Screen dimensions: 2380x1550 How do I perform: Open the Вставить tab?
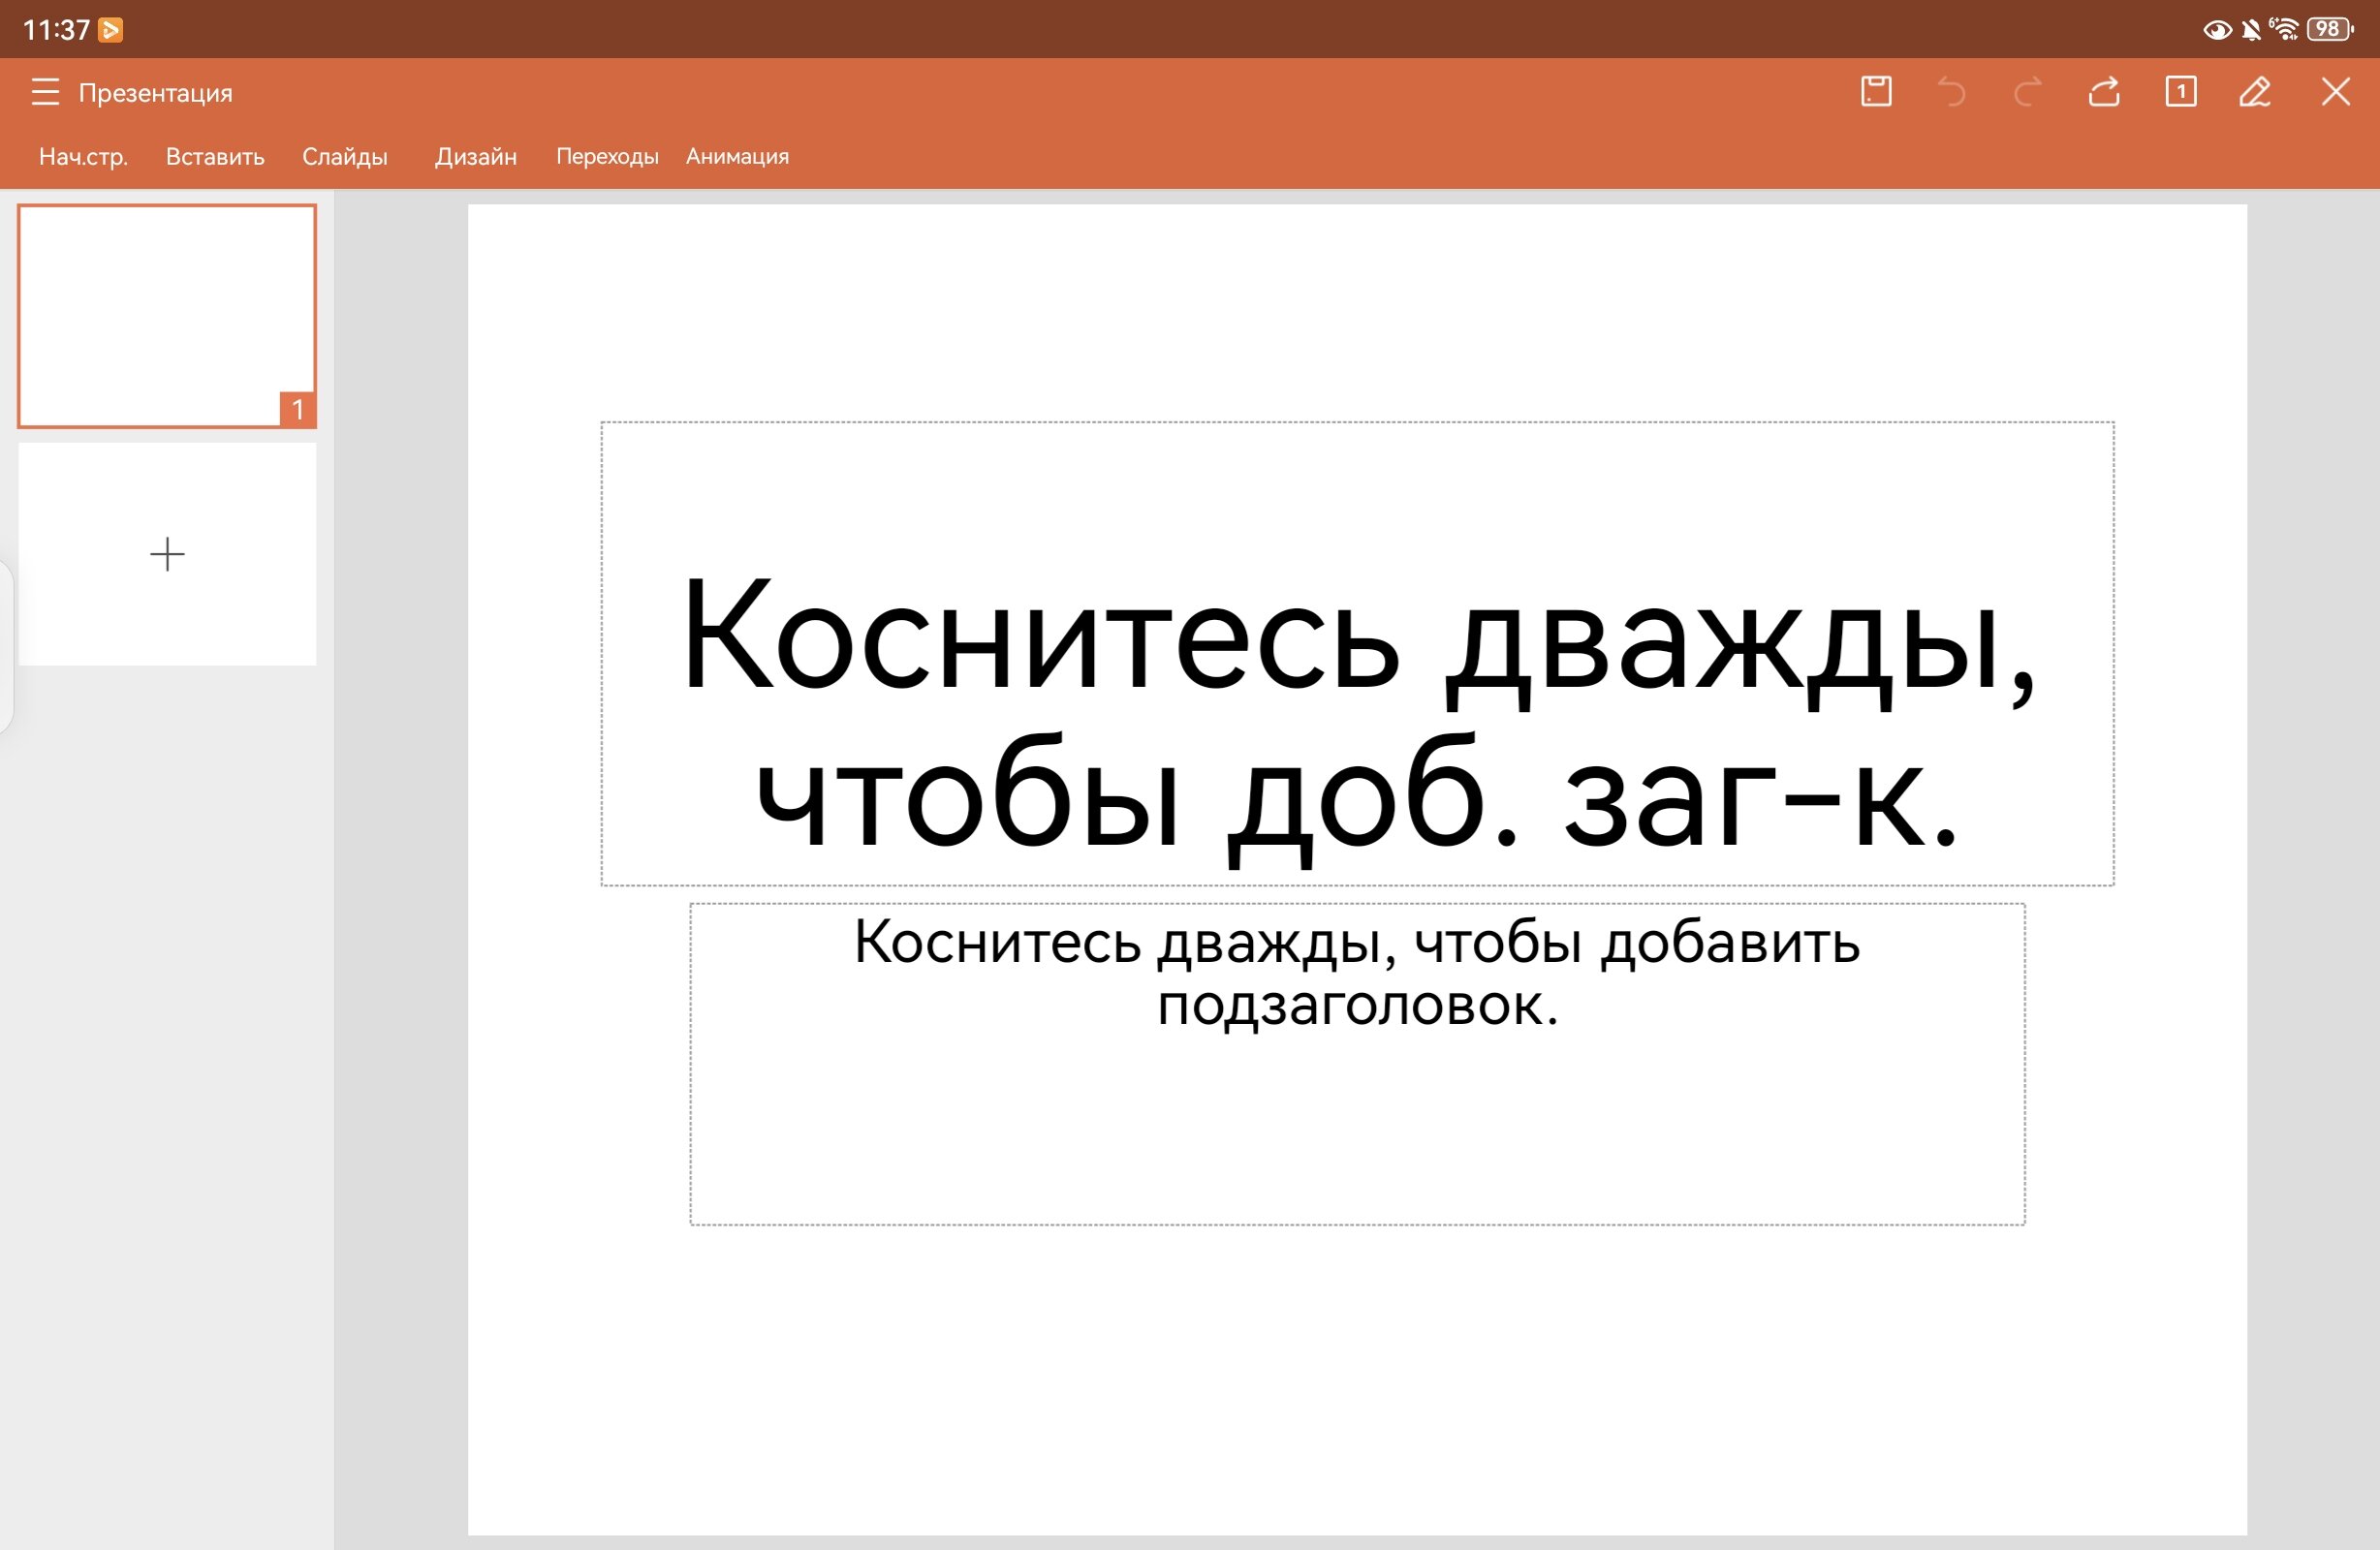pyautogui.click(x=215, y=156)
